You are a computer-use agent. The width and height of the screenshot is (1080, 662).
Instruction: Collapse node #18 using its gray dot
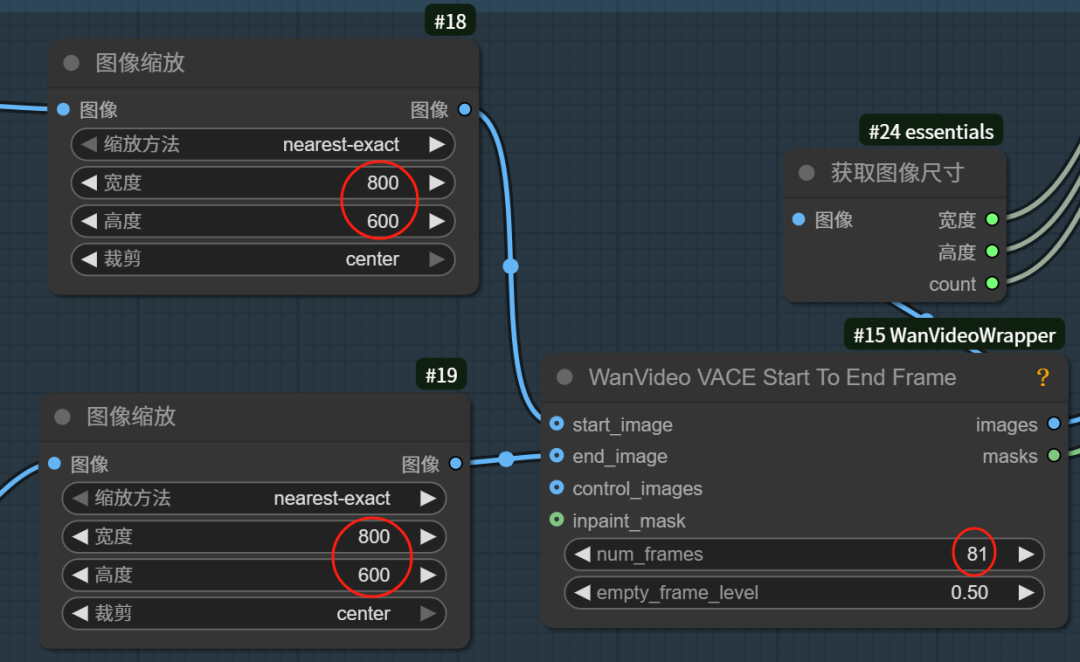coord(71,63)
